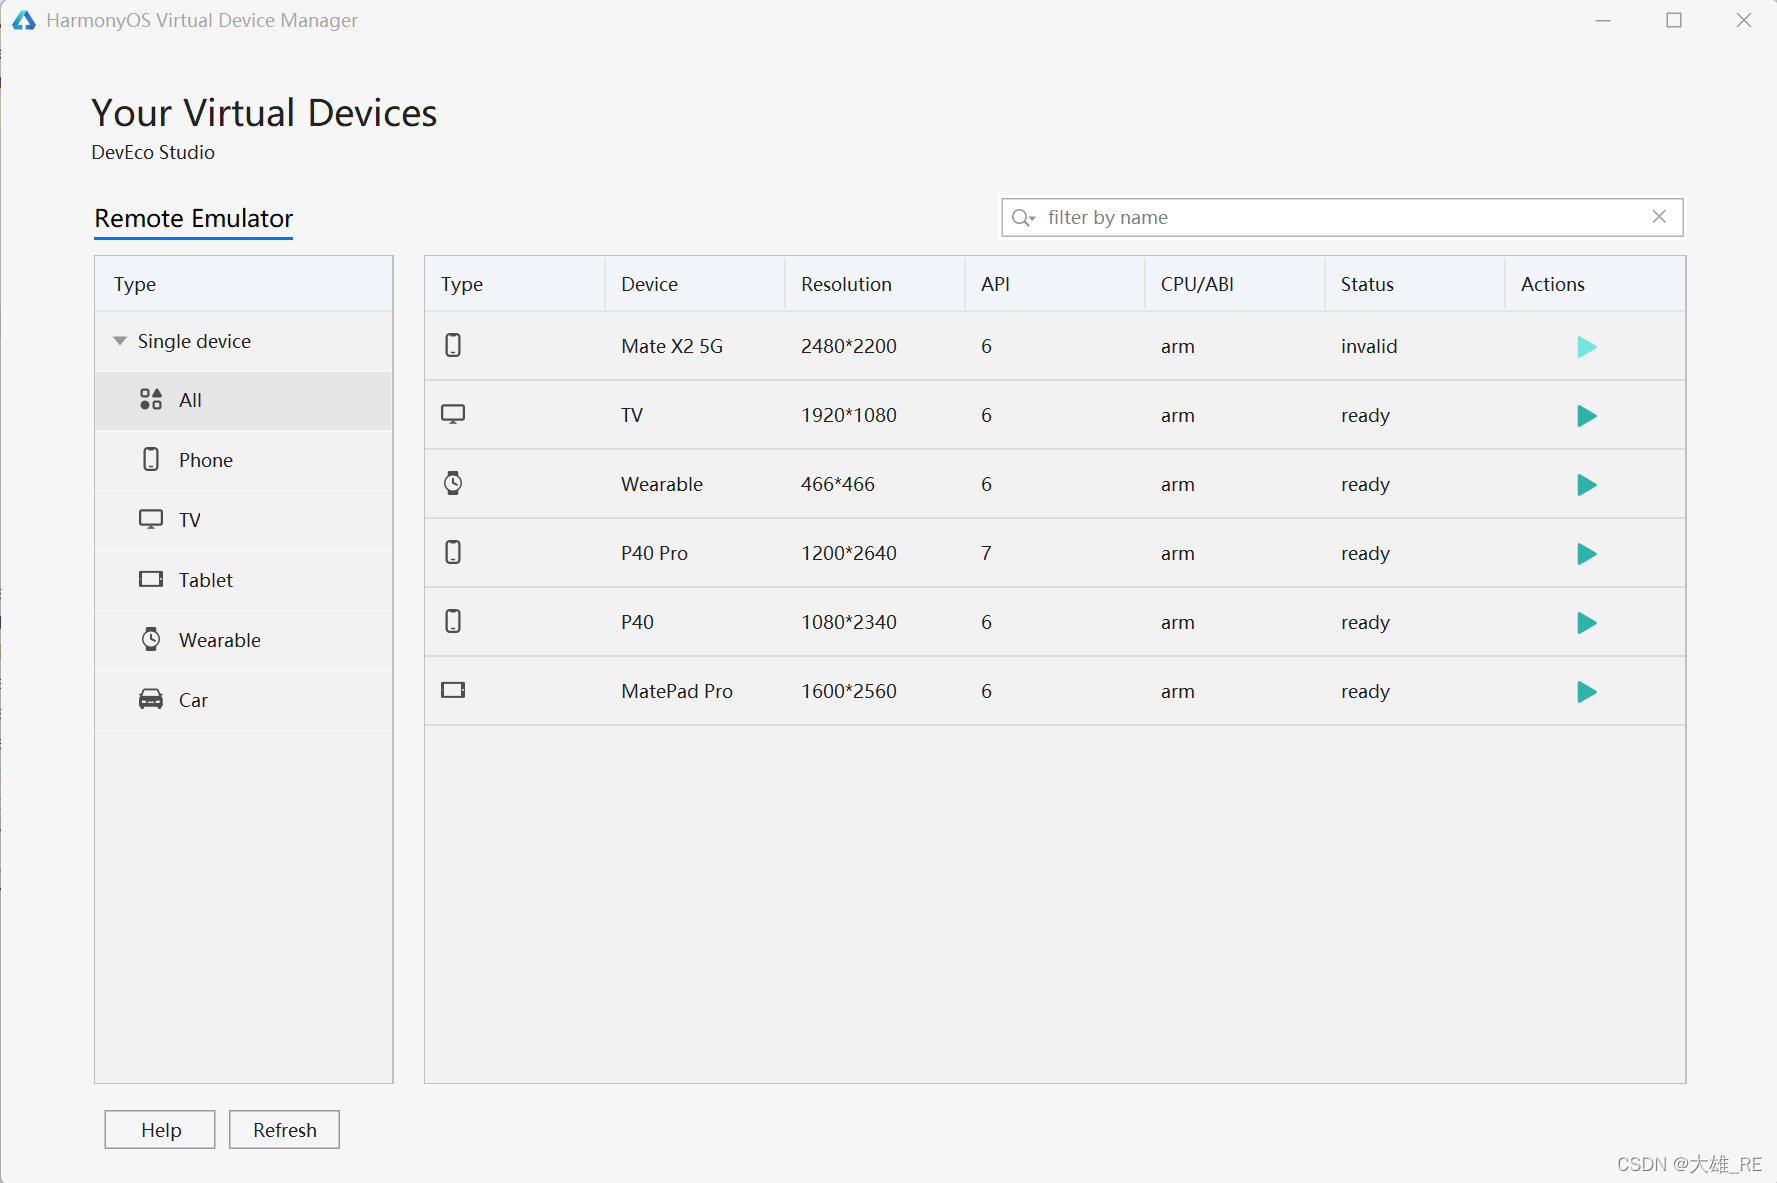Select the P40 Pro device name
Image resolution: width=1777 pixels, height=1183 pixels.
[654, 553]
